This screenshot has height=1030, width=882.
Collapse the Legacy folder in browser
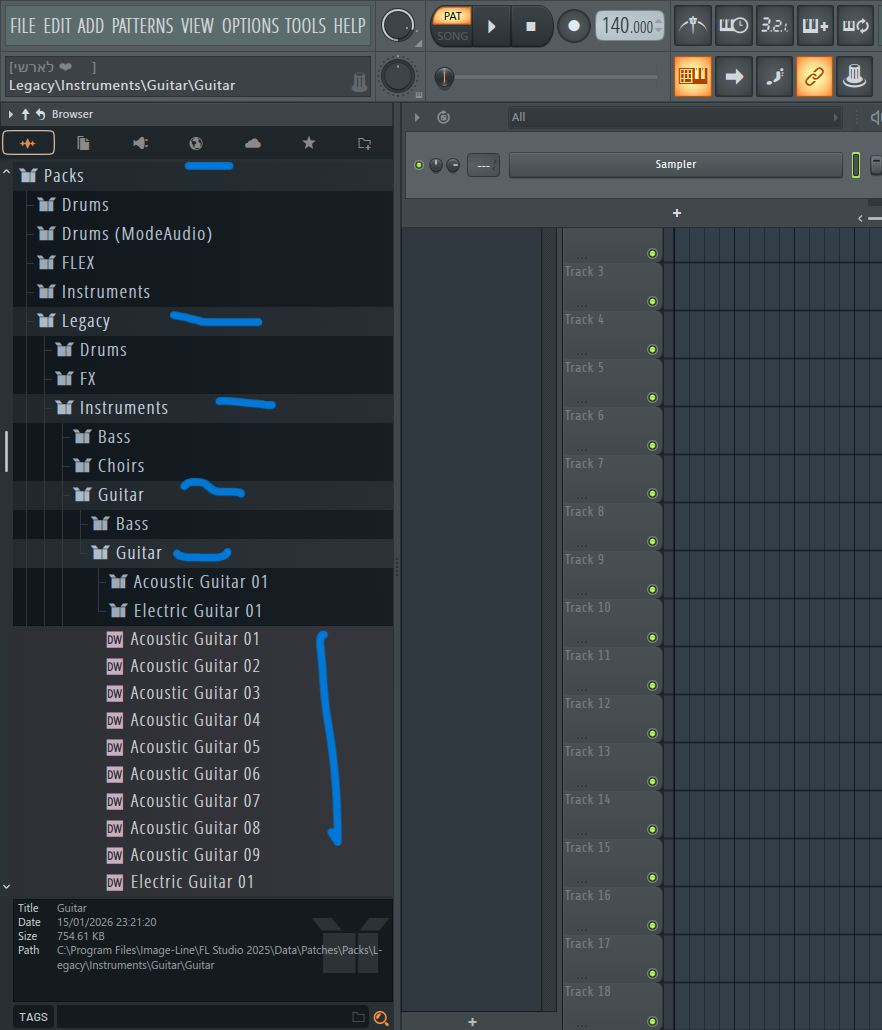tap(85, 321)
